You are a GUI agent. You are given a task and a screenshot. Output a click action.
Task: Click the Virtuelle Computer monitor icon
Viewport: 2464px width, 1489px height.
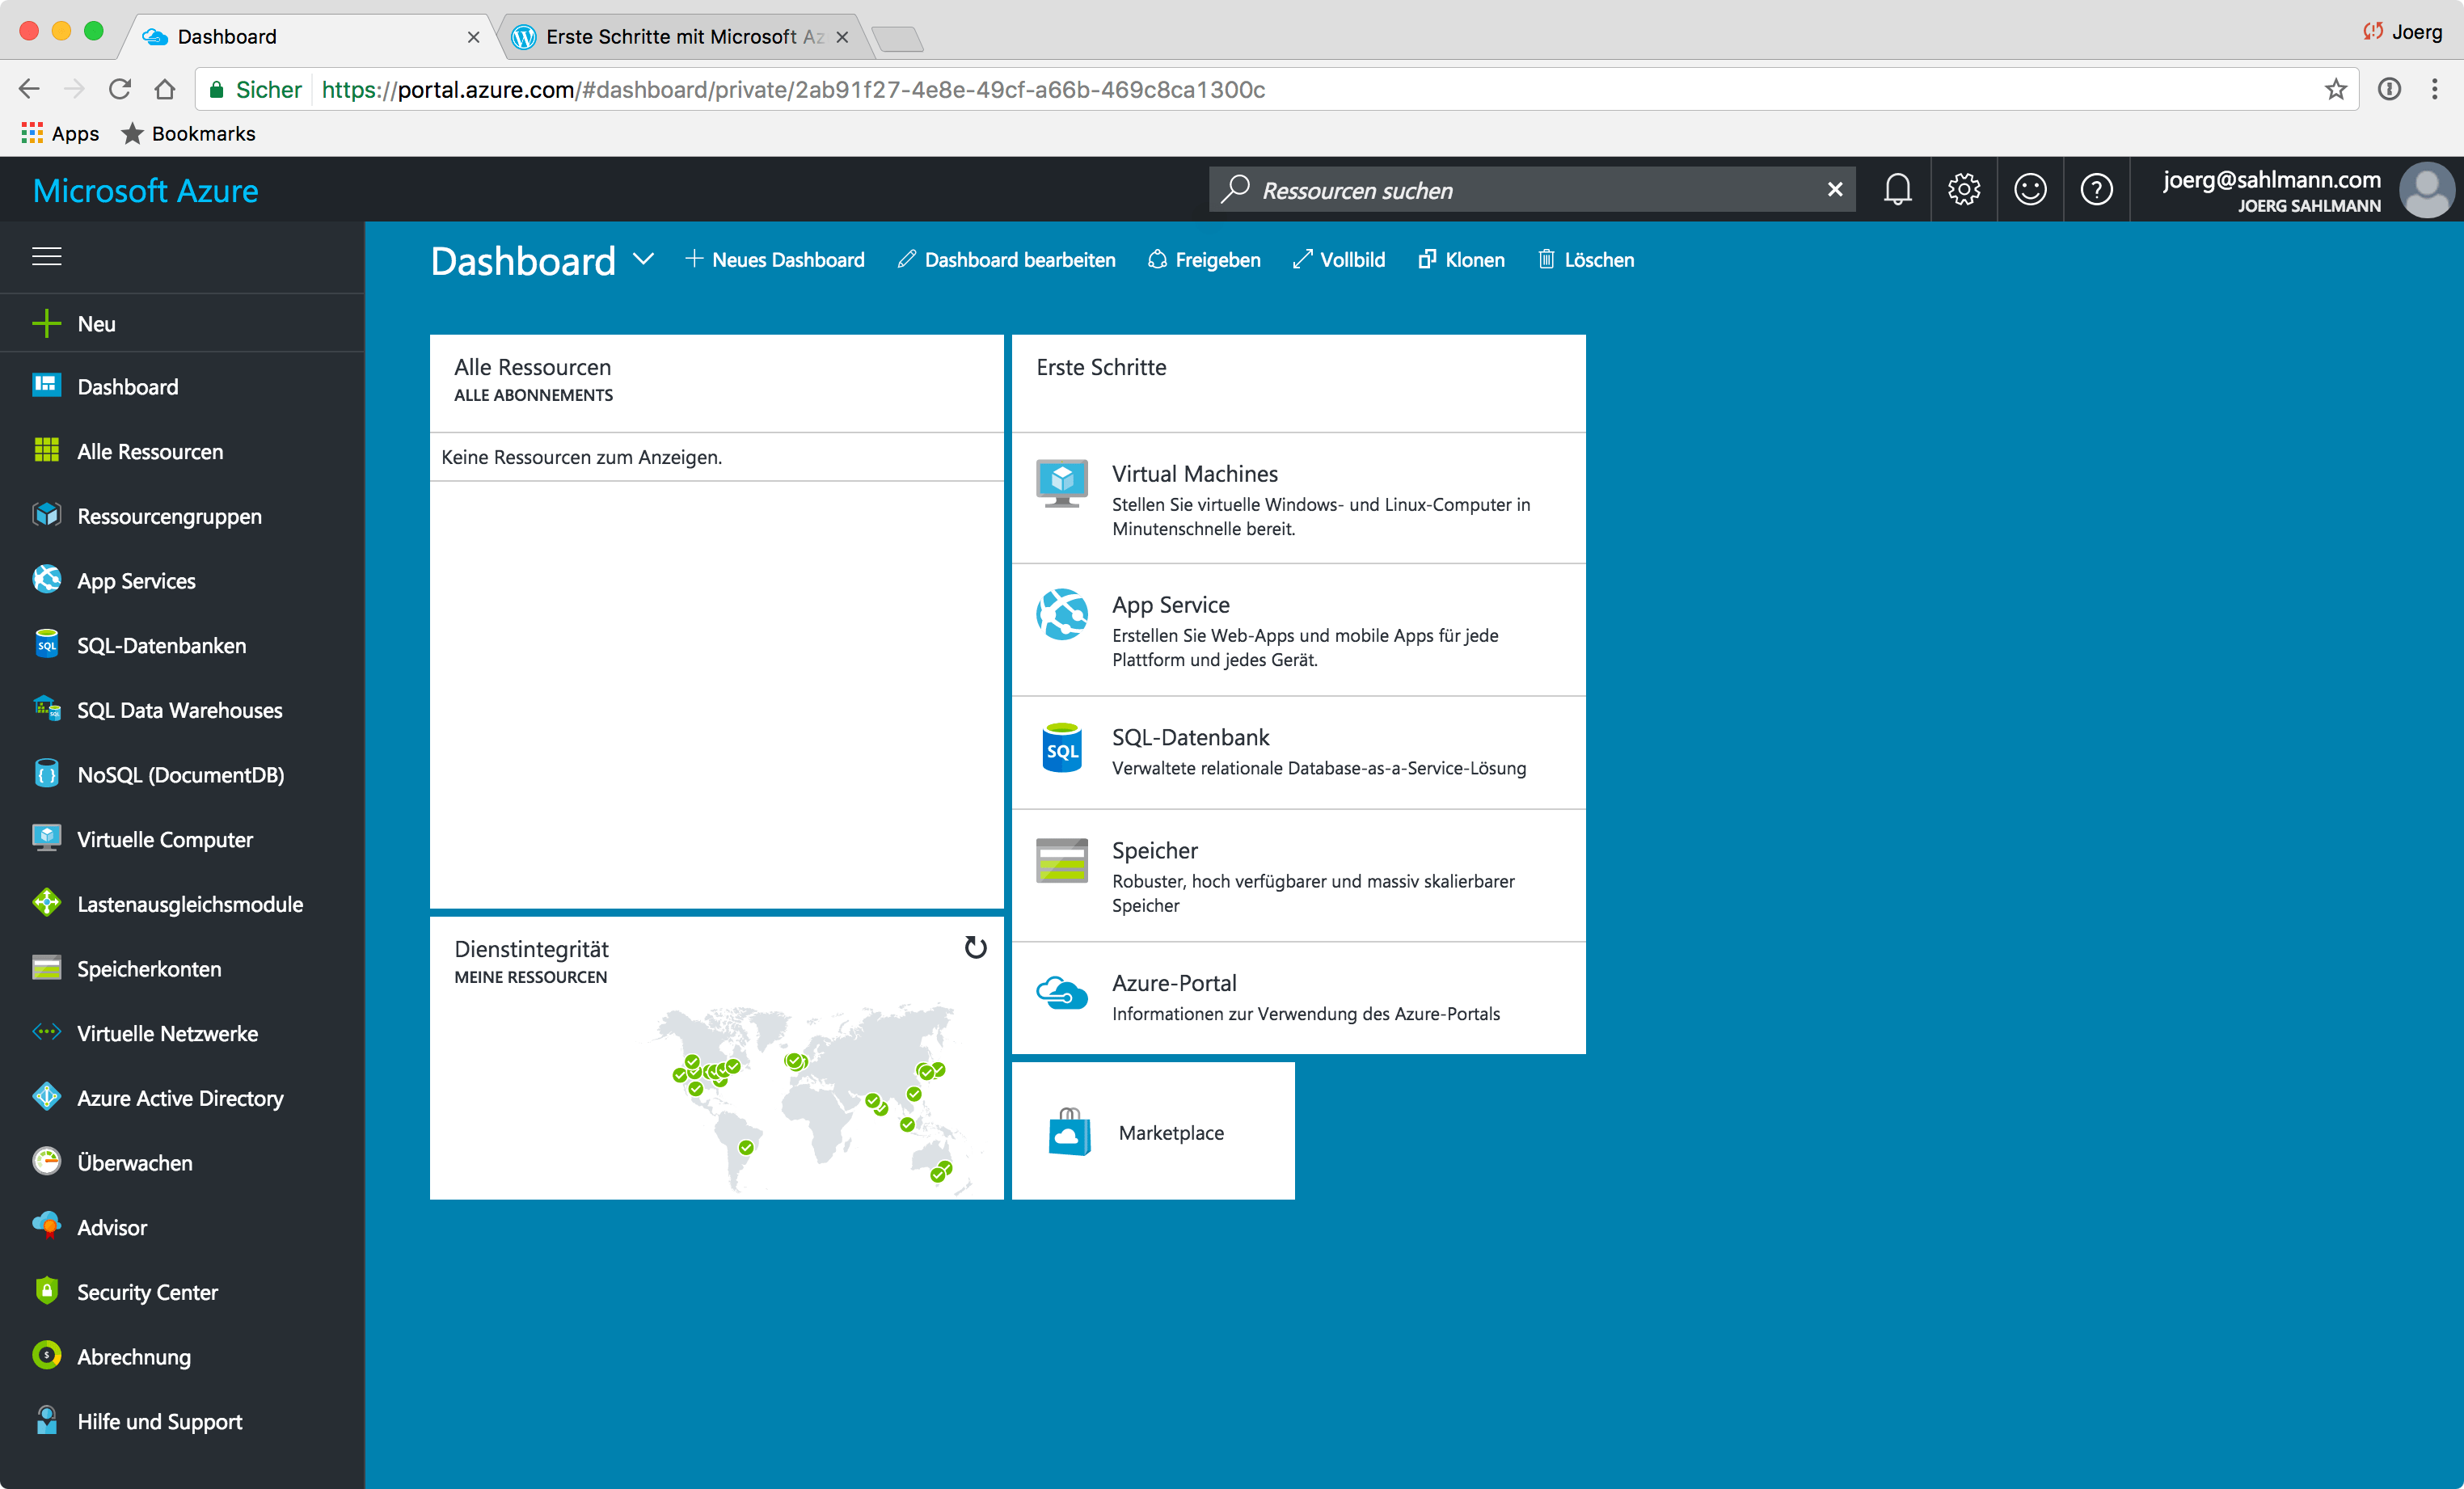pos(46,838)
